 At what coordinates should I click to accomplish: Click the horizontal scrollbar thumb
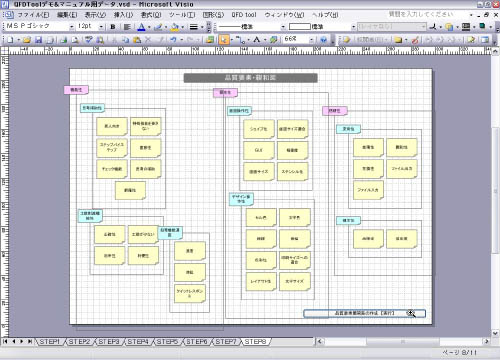click(403, 342)
